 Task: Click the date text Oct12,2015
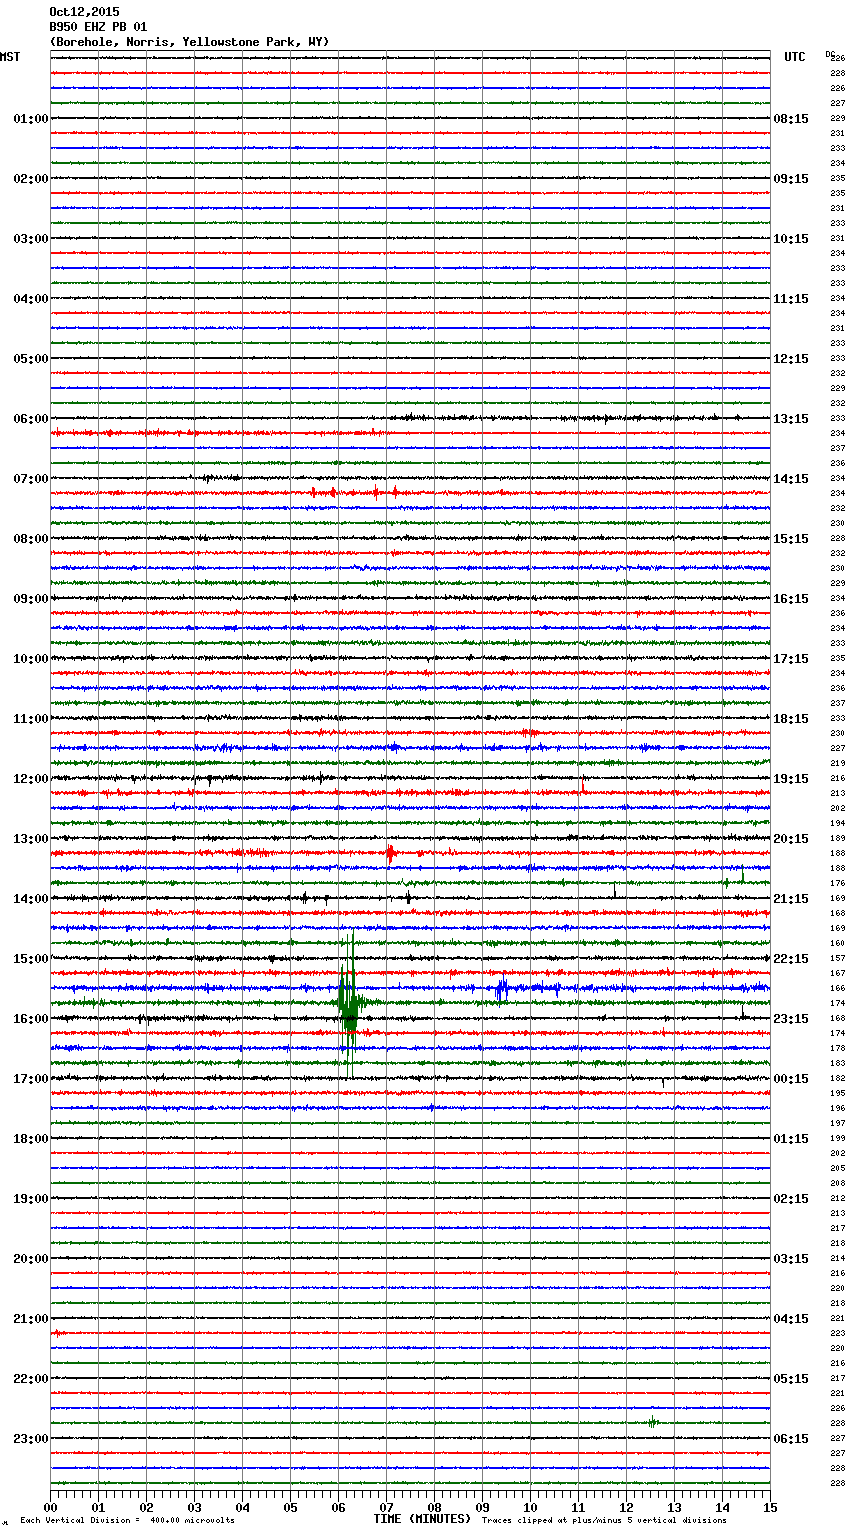click(84, 12)
